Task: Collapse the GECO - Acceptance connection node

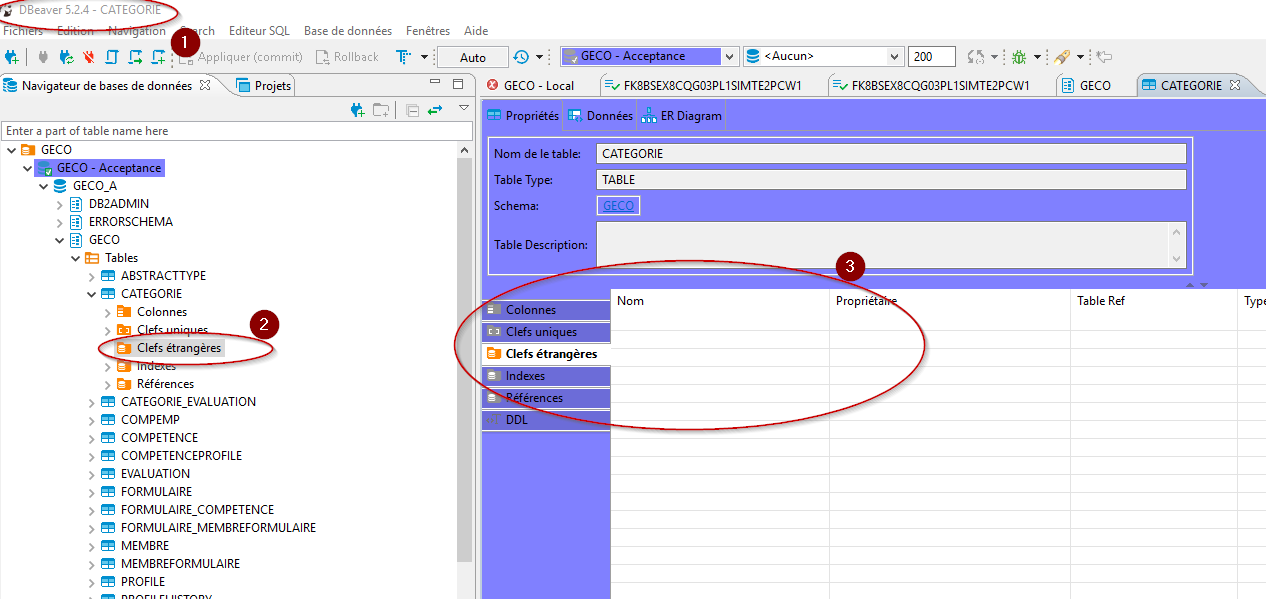Action: click(x=27, y=168)
